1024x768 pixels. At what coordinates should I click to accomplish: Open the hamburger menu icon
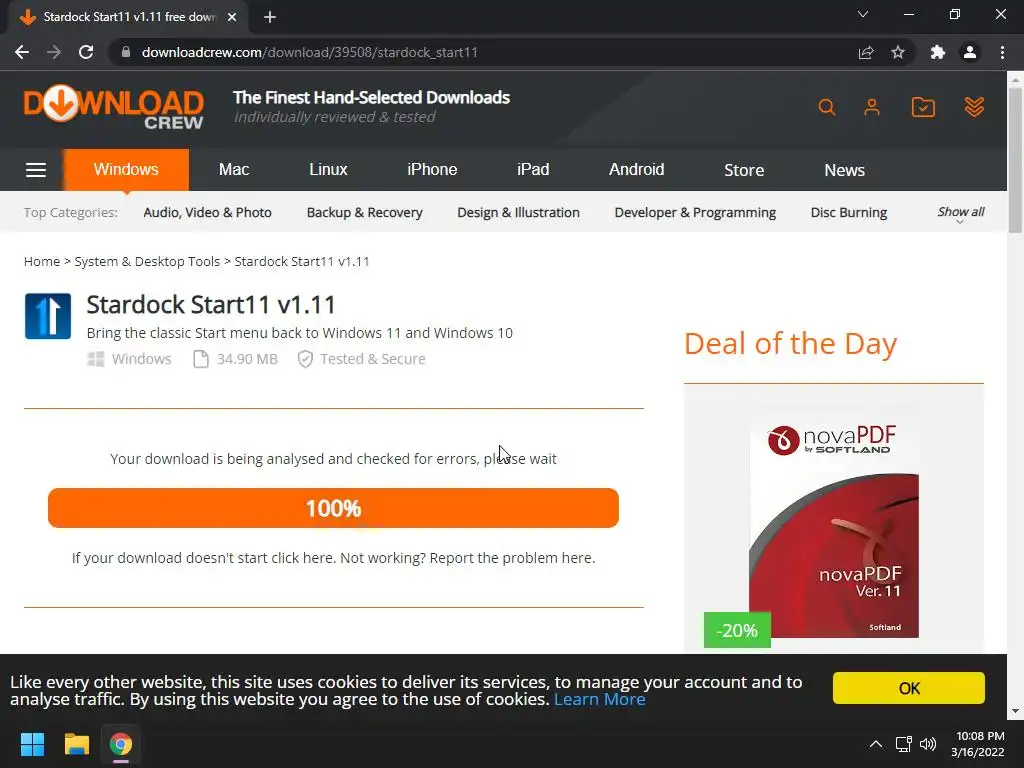(36, 170)
